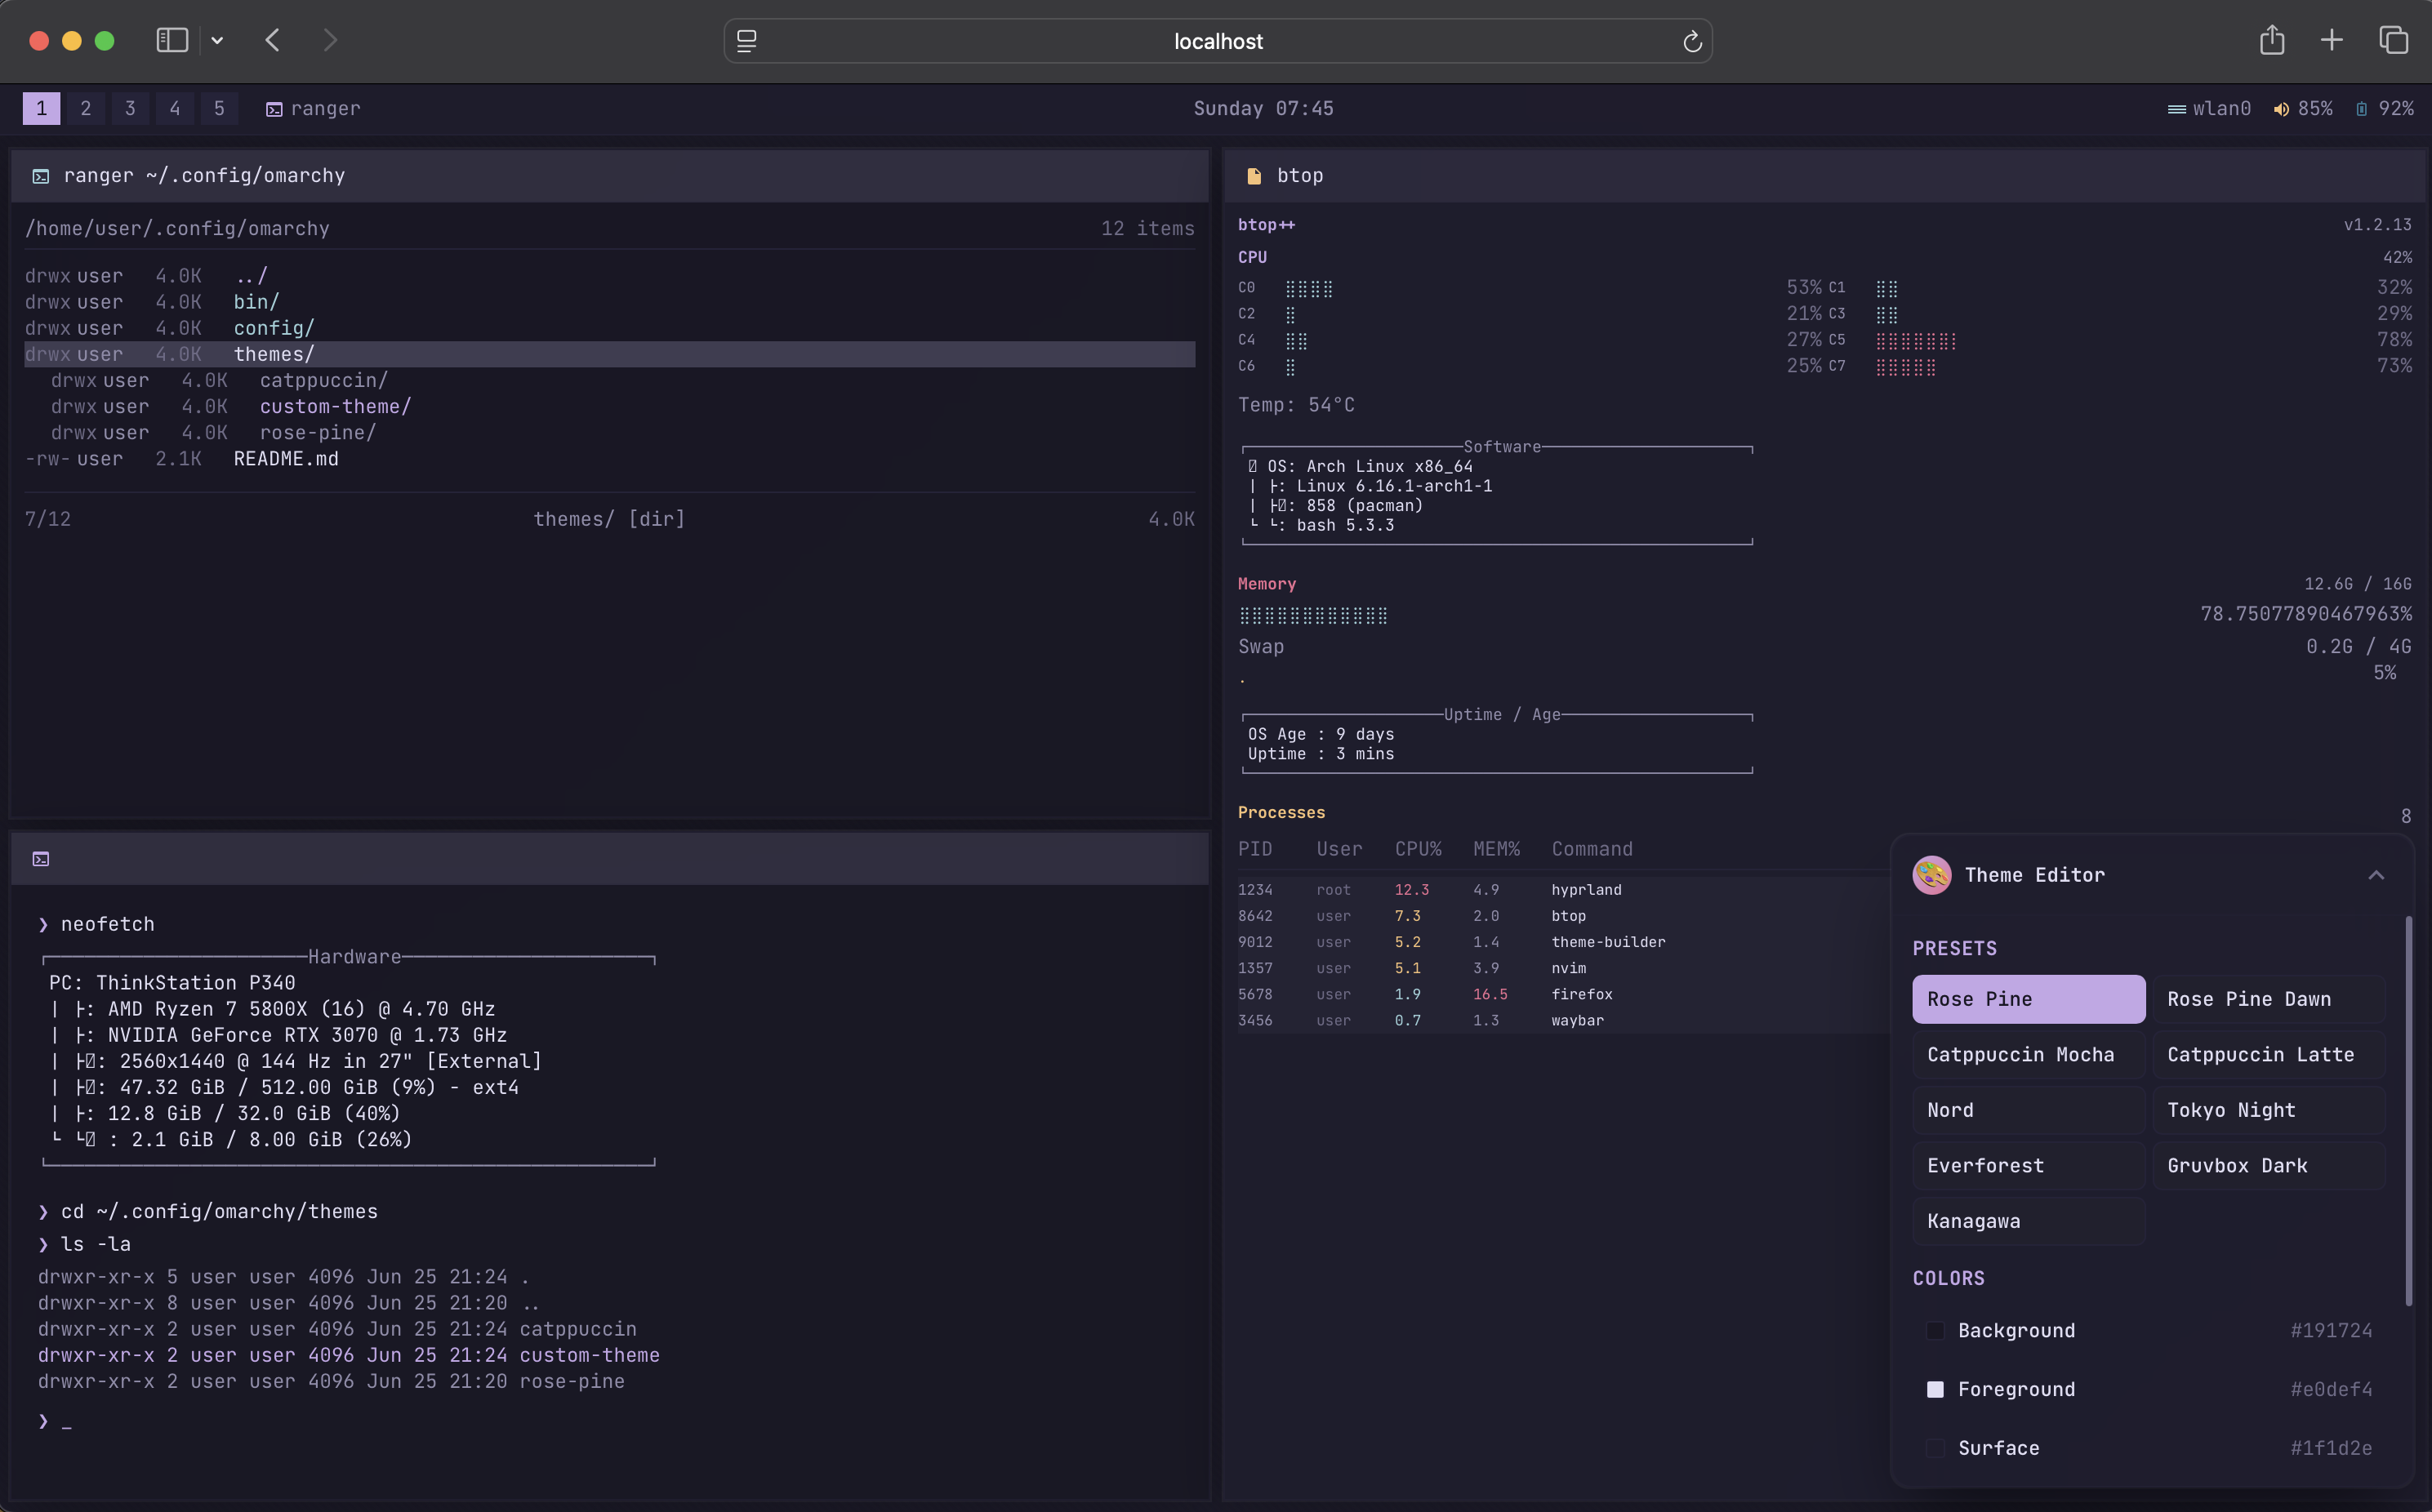Image resolution: width=2432 pixels, height=1512 pixels.
Task: Click the Theme Editor palette icon
Action: point(1931,875)
